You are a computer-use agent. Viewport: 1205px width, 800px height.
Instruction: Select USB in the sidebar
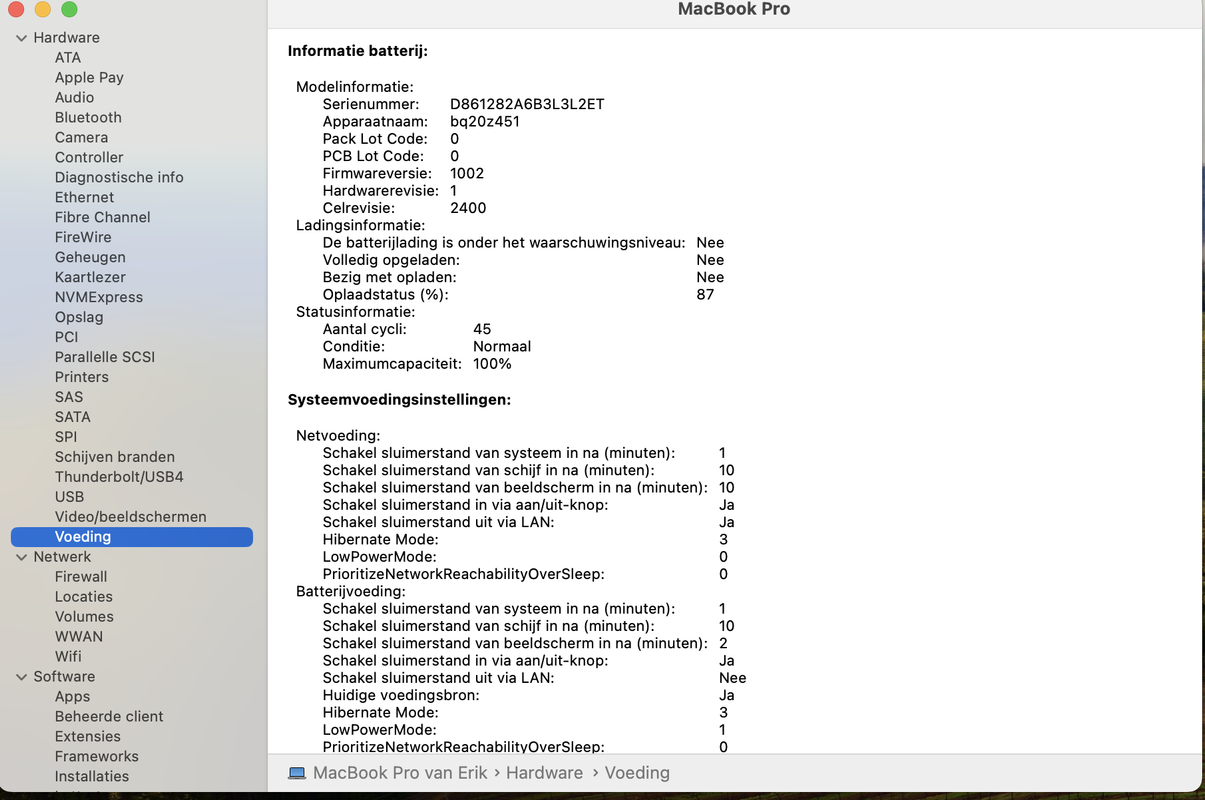tap(69, 497)
